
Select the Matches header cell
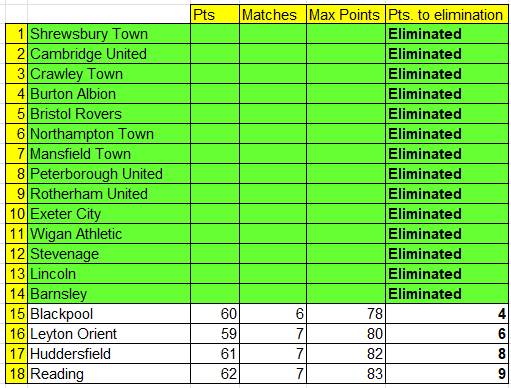coord(273,14)
